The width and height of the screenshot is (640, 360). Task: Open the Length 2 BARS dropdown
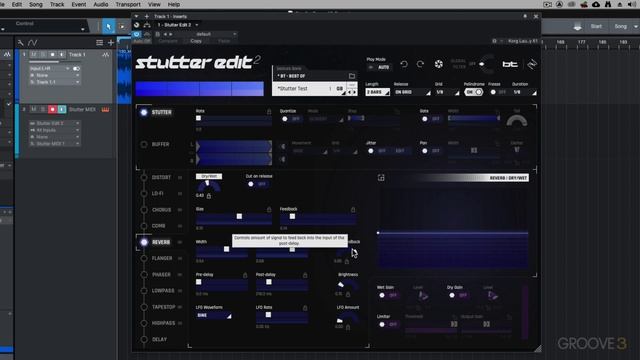pos(378,92)
